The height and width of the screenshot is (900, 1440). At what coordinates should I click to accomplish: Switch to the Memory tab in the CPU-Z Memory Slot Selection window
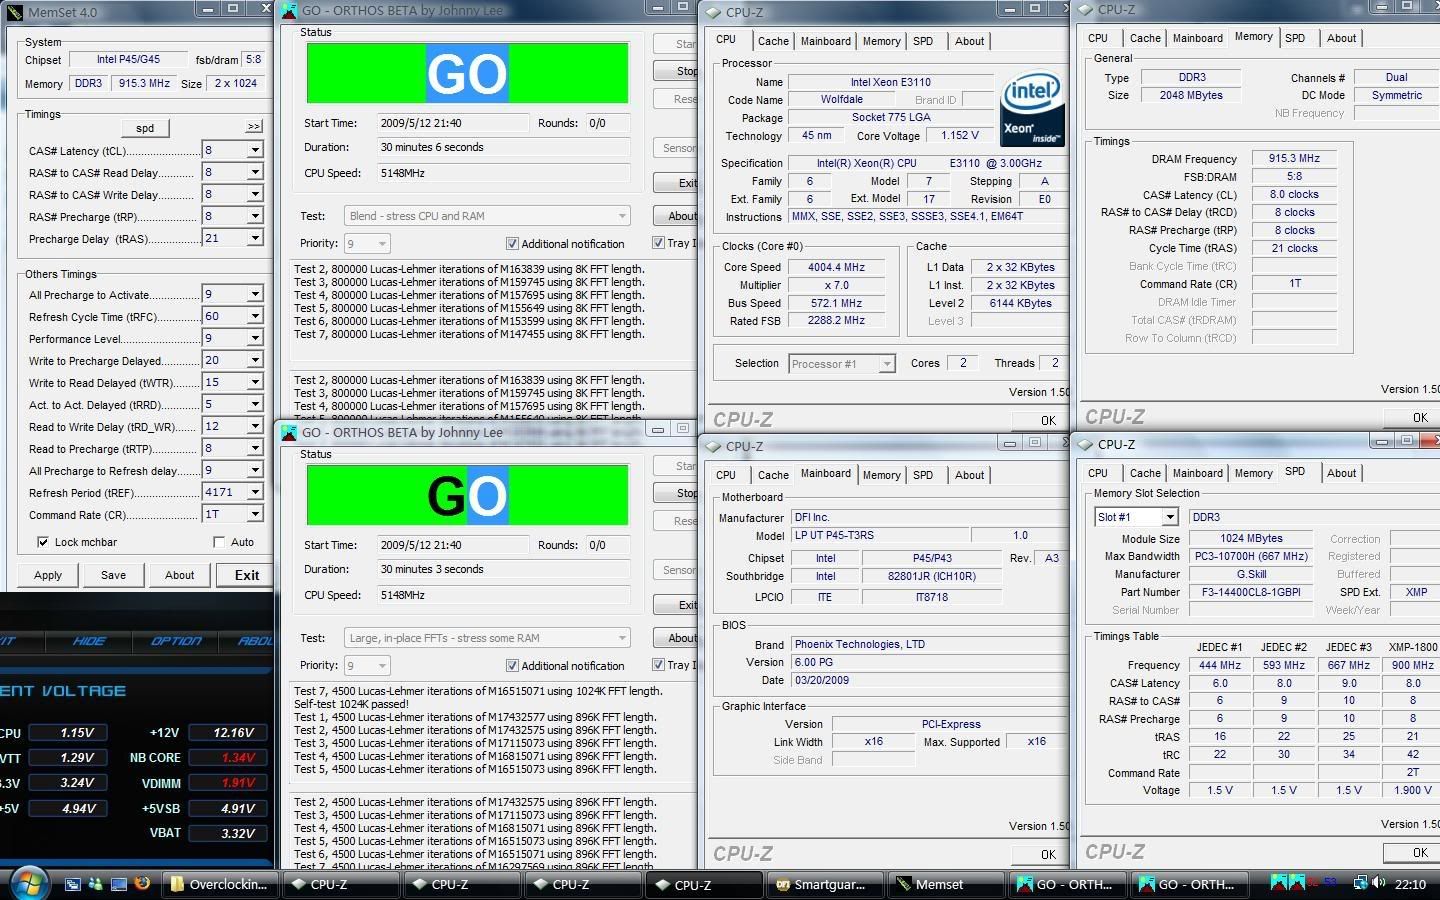1253,473
